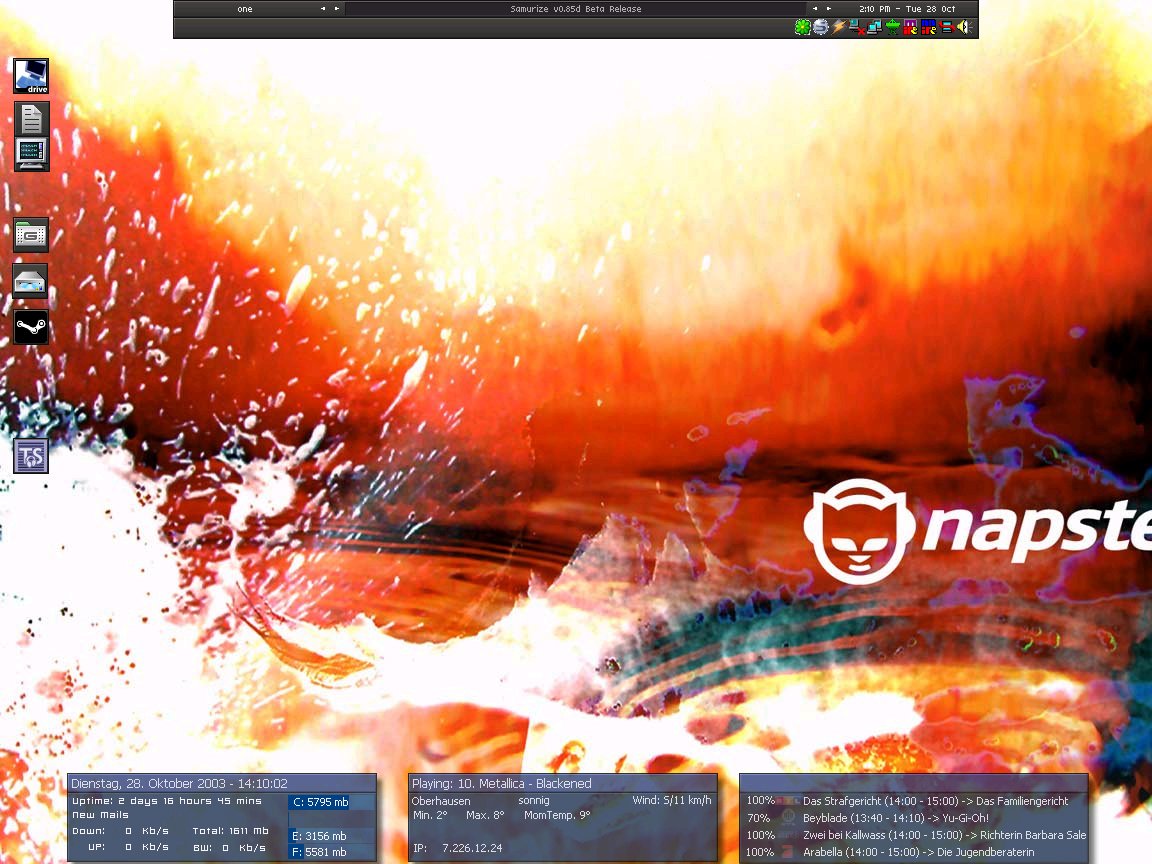Image resolution: width=1152 pixels, height=864 pixels.
Task: Click the Min. 2° temperature
Action: (x=431, y=815)
